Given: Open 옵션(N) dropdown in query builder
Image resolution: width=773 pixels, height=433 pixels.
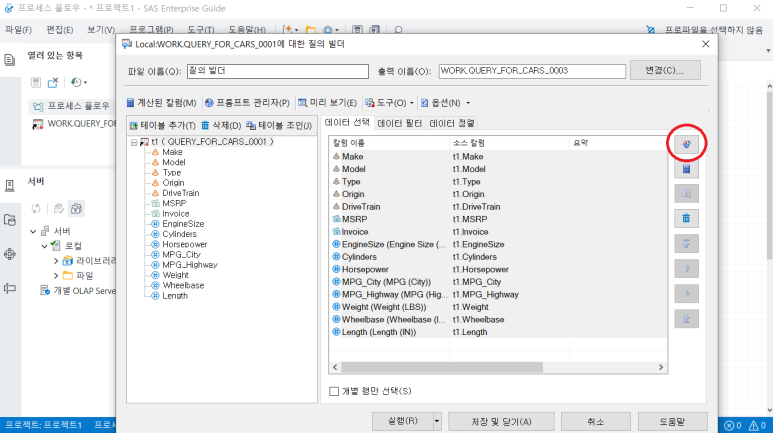Looking at the screenshot, I should (445, 103).
